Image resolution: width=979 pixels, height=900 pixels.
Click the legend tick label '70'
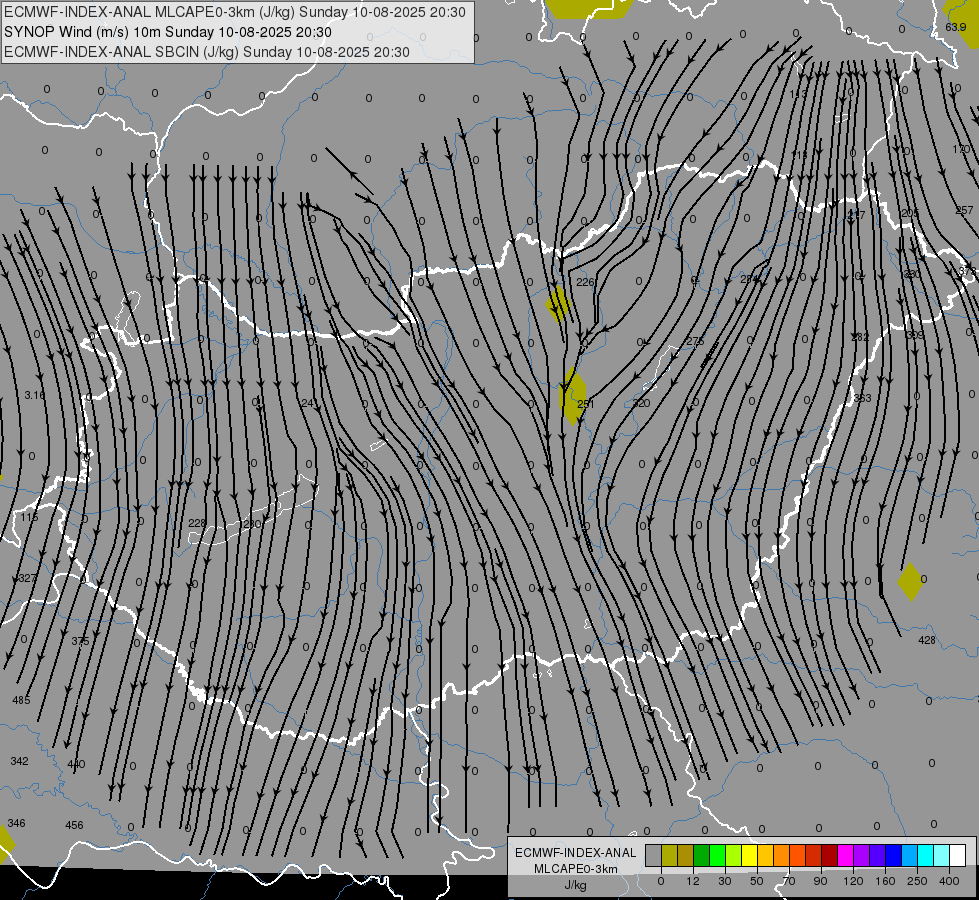[789, 881]
